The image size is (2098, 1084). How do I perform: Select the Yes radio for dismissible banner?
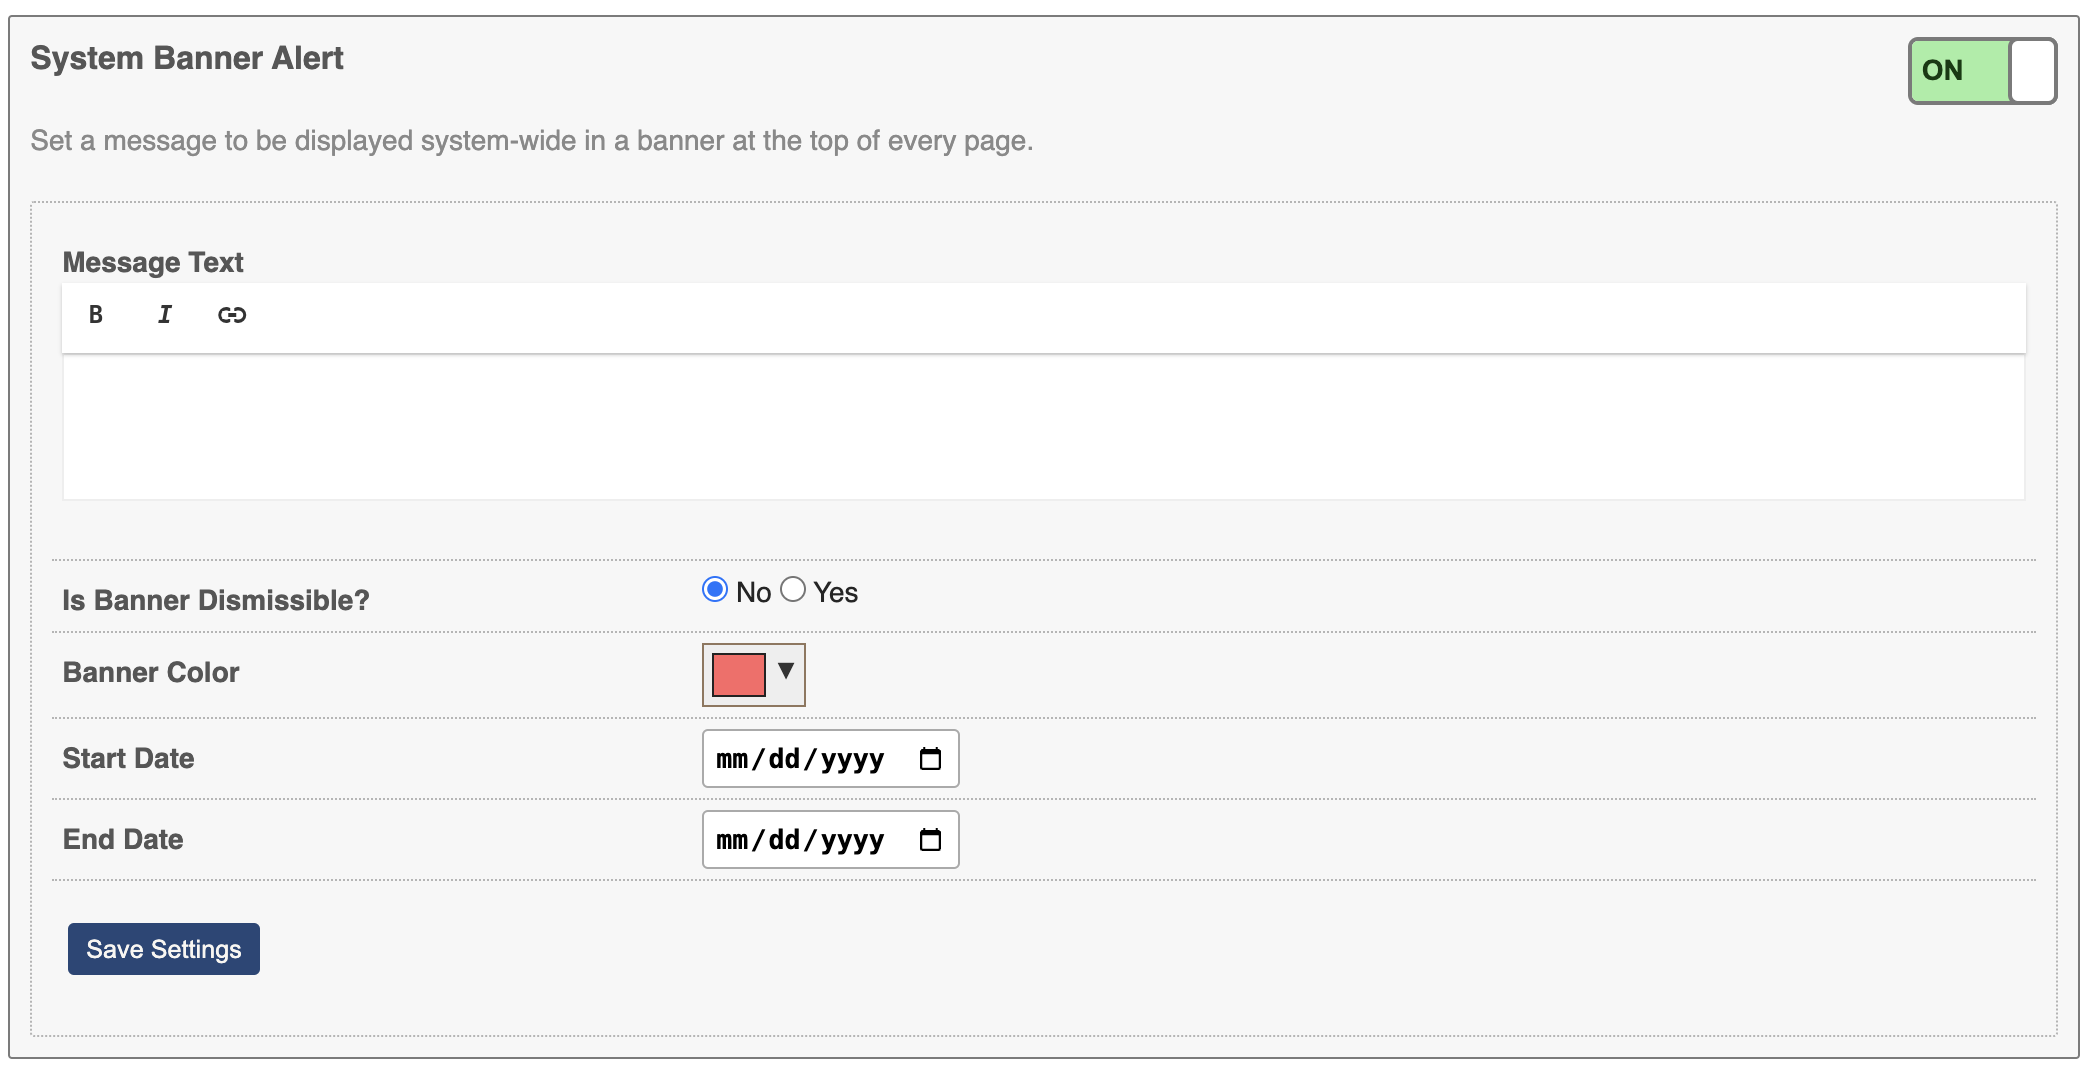tap(793, 590)
